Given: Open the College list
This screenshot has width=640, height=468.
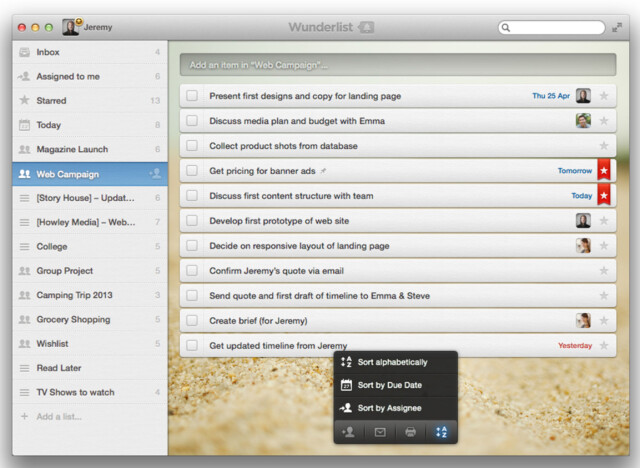Looking at the screenshot, I should [x=90, y=246].
